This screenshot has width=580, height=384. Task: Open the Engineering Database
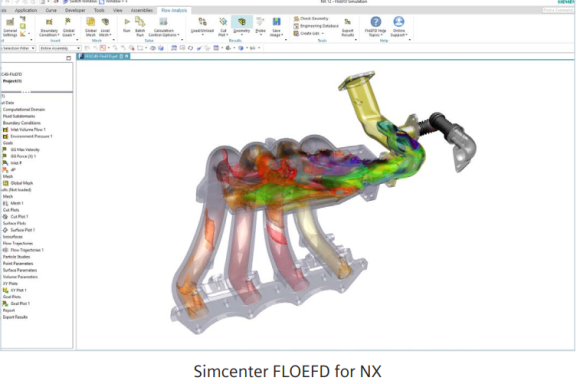point(316,26)
